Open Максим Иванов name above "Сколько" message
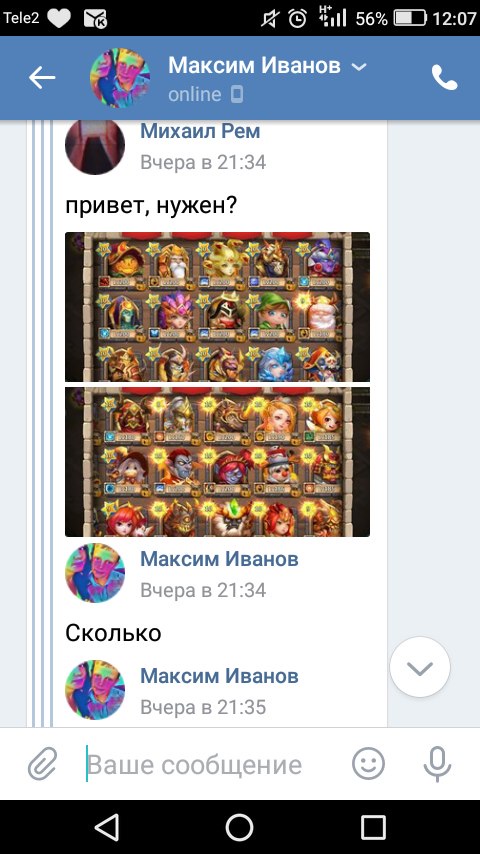Viewport: 480px width, 854px height. [x=219, y=559]
